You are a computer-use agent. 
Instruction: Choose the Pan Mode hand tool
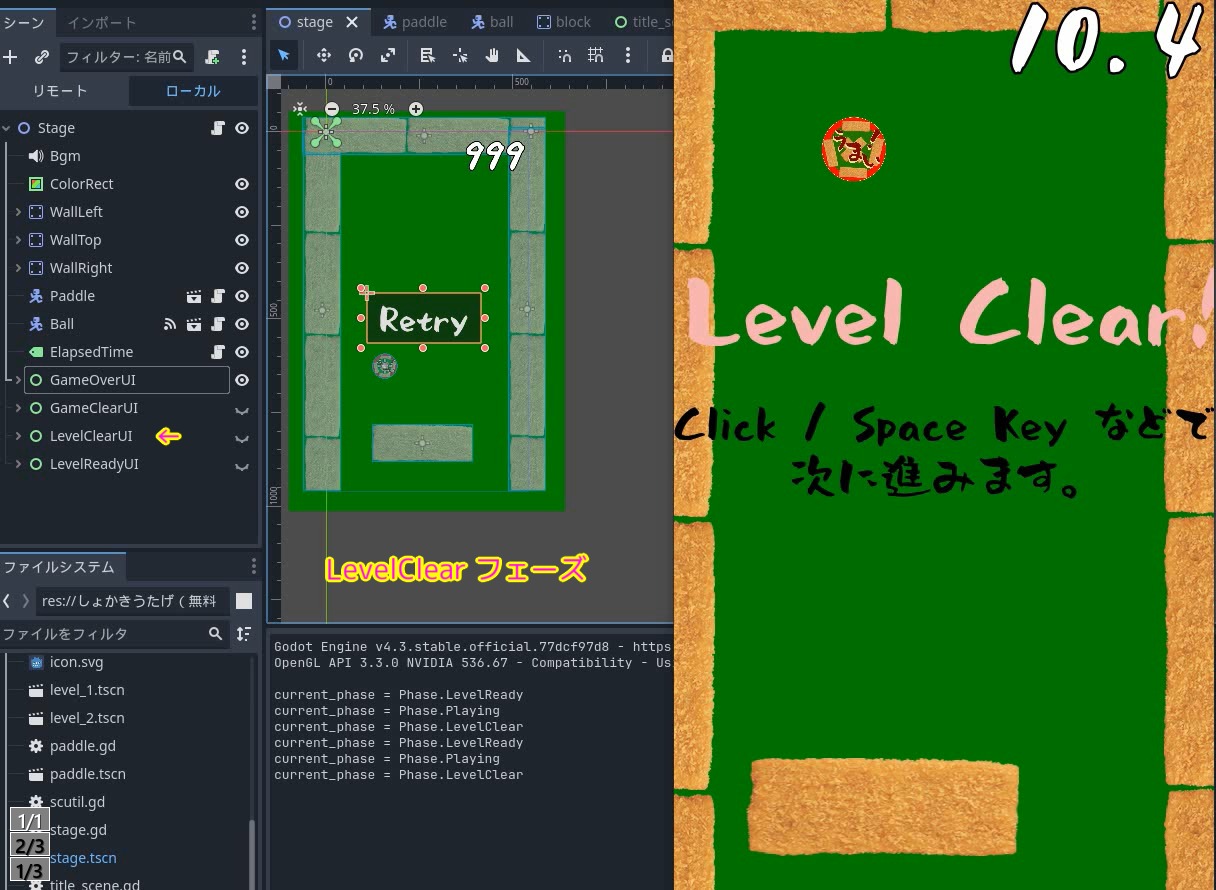[x=492, y=55]
